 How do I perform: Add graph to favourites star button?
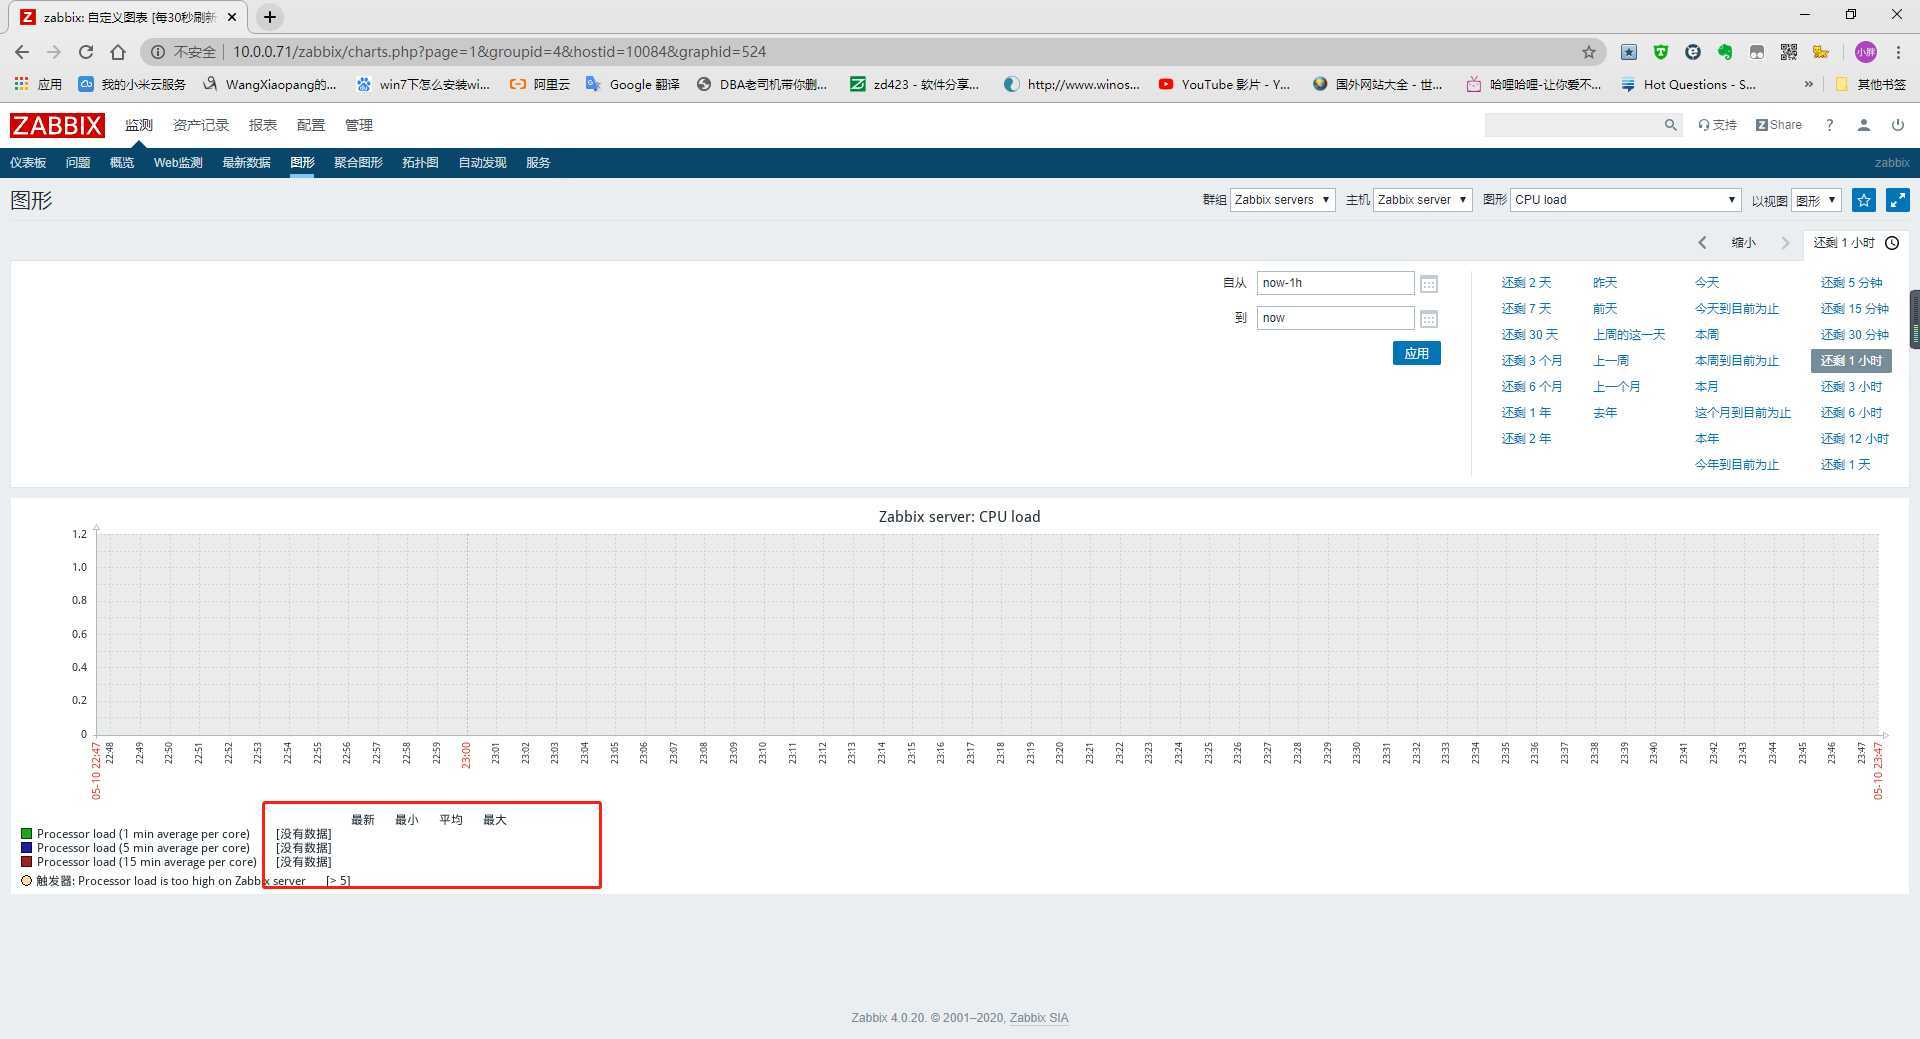pos(1864,200)
